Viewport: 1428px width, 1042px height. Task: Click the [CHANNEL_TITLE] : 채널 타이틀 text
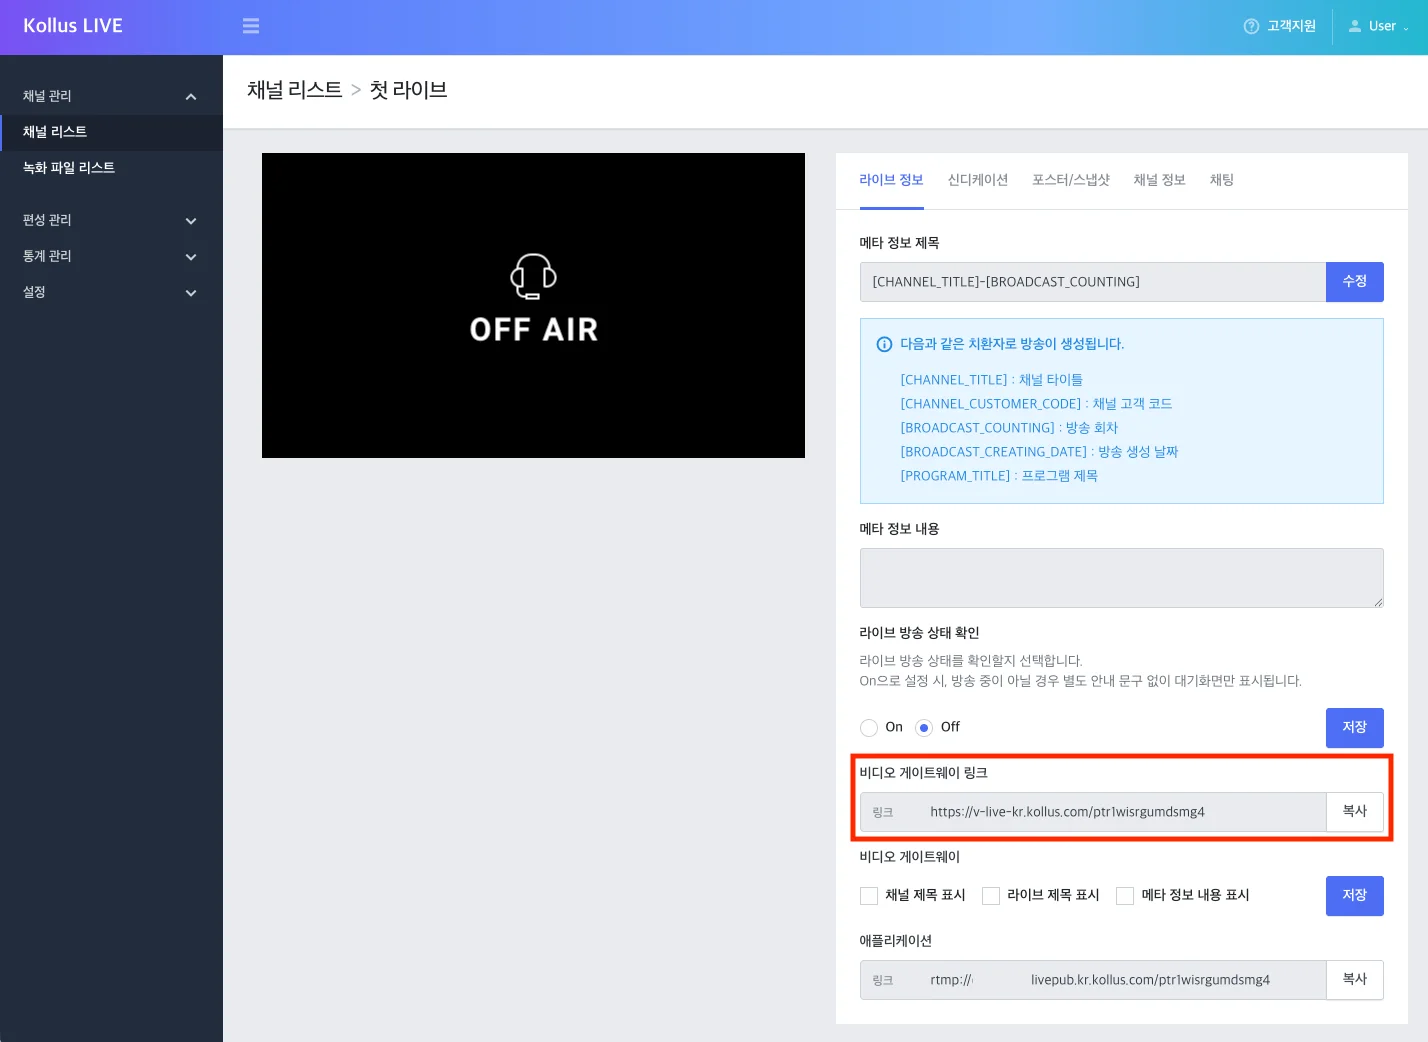pyautogui.click(x=991, y=380)
